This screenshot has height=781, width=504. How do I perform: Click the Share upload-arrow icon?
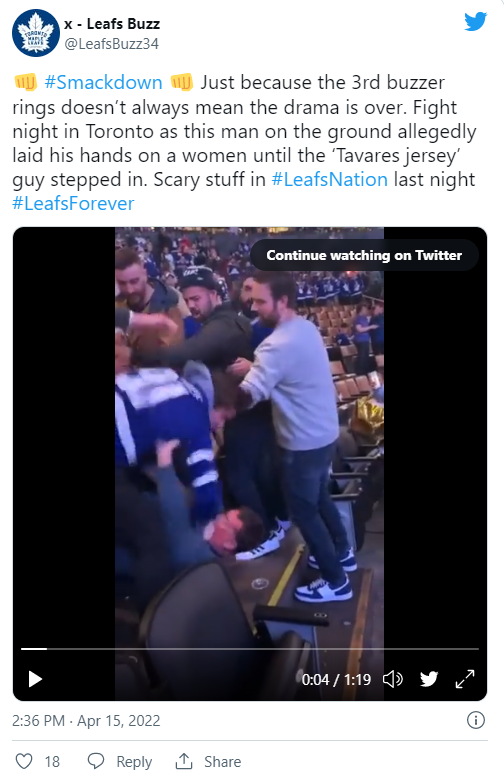[184, 761]
